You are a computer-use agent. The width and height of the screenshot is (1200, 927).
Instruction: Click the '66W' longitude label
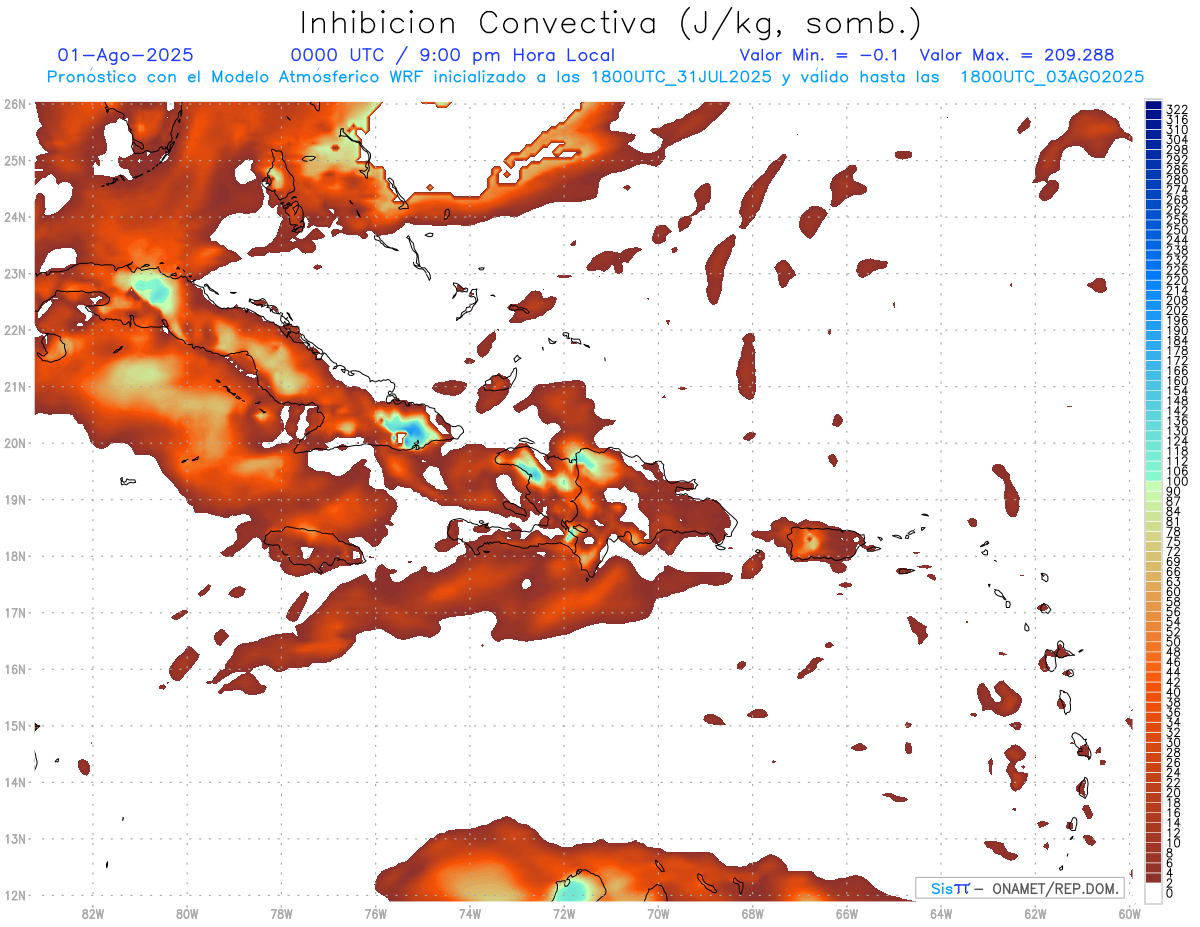[846, 912]
